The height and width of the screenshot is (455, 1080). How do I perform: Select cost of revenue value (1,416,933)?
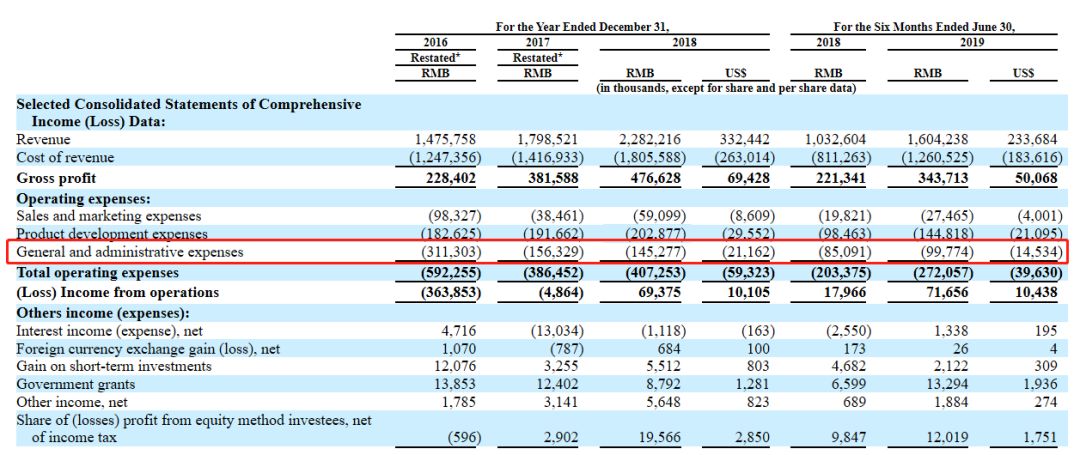point(547,158)
